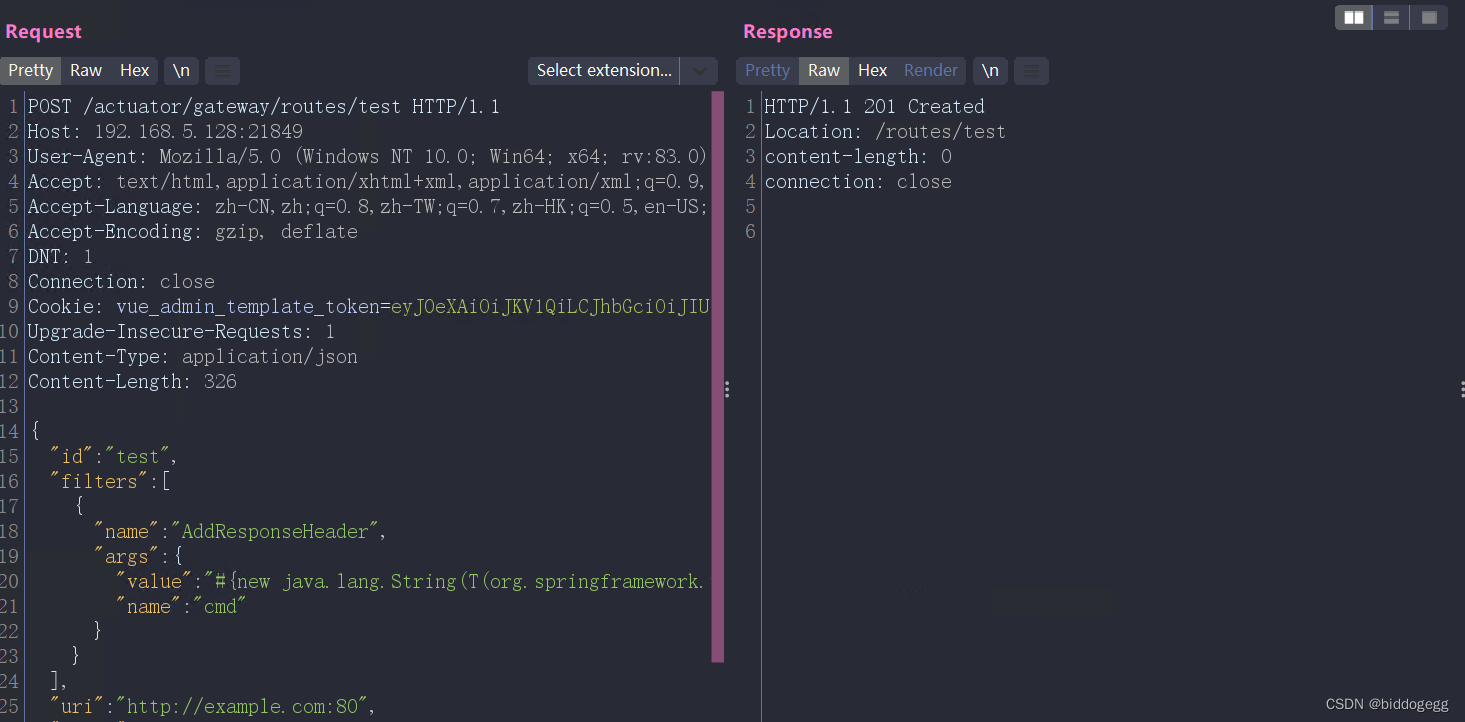Click the Content-Type: application/json line
1465x722 pixels.
coord(192,356)
